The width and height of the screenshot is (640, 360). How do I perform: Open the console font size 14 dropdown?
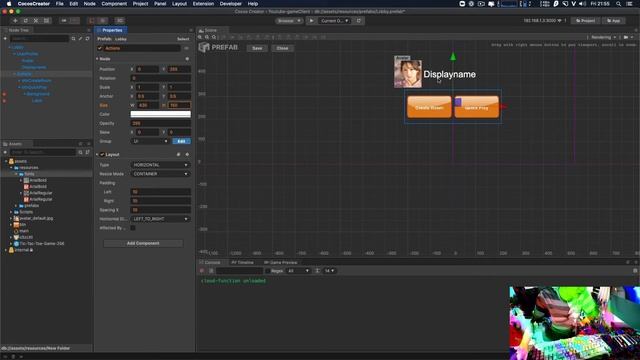pos(329,271)
